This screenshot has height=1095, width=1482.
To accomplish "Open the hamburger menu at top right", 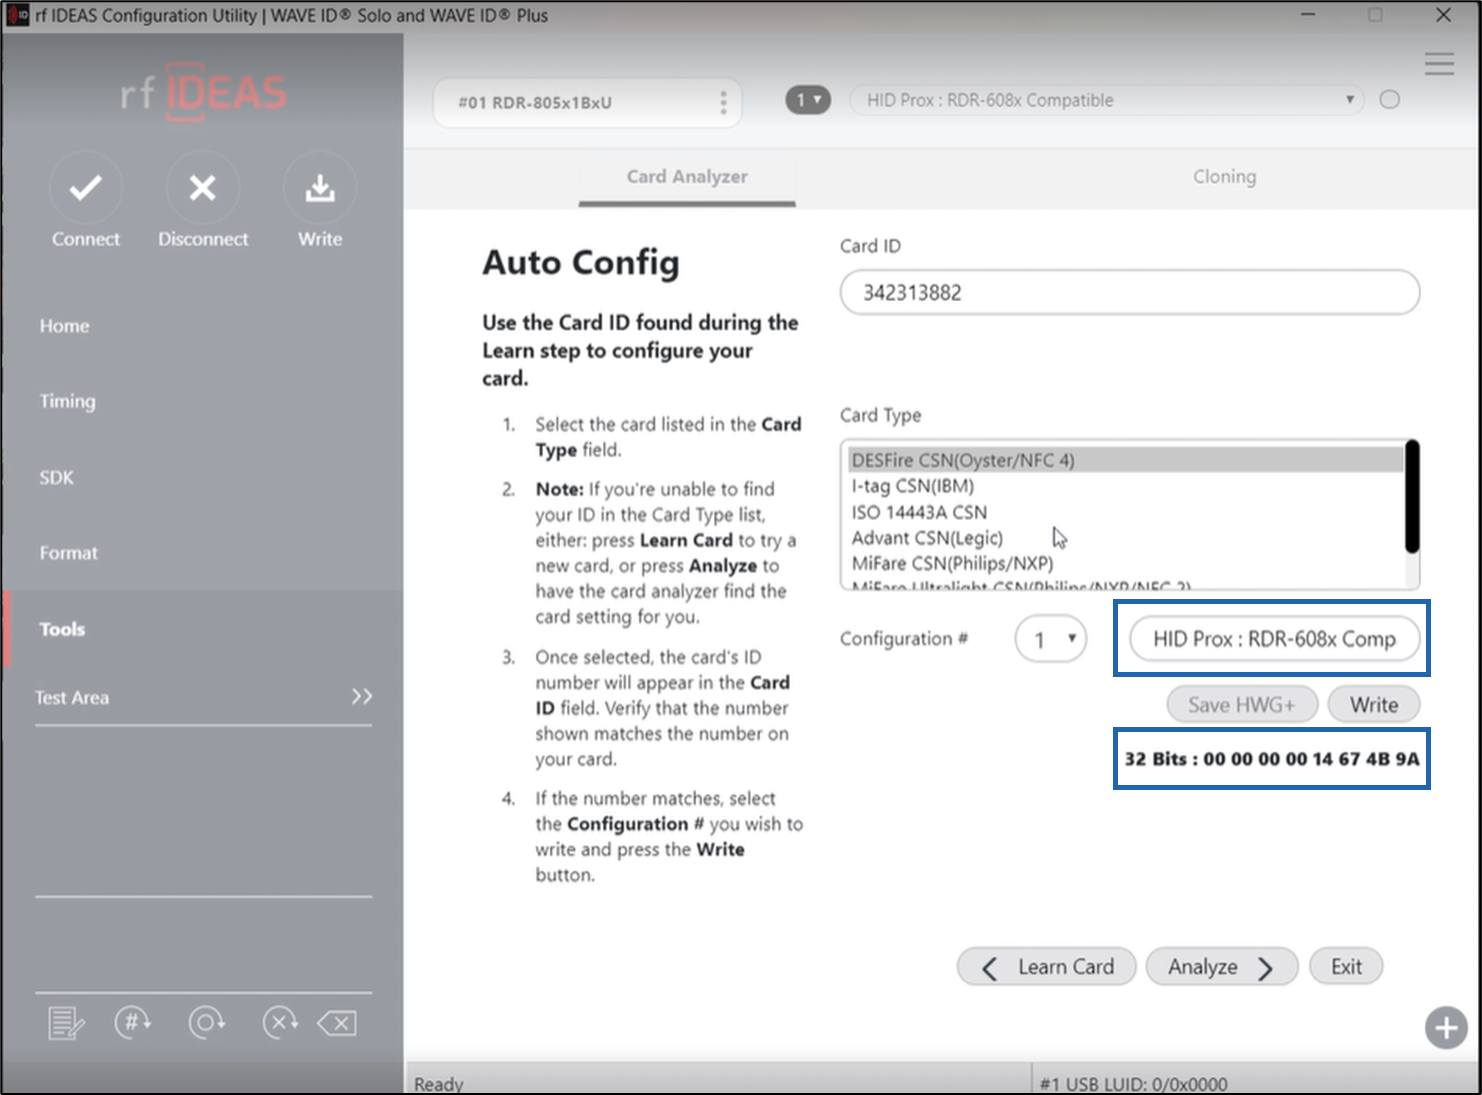I will [1439, 64].
